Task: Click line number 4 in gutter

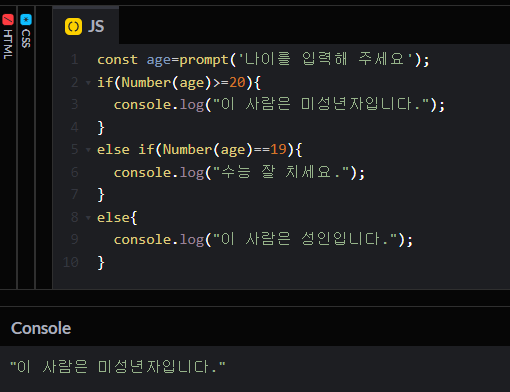Action: (x=75, y=127)
